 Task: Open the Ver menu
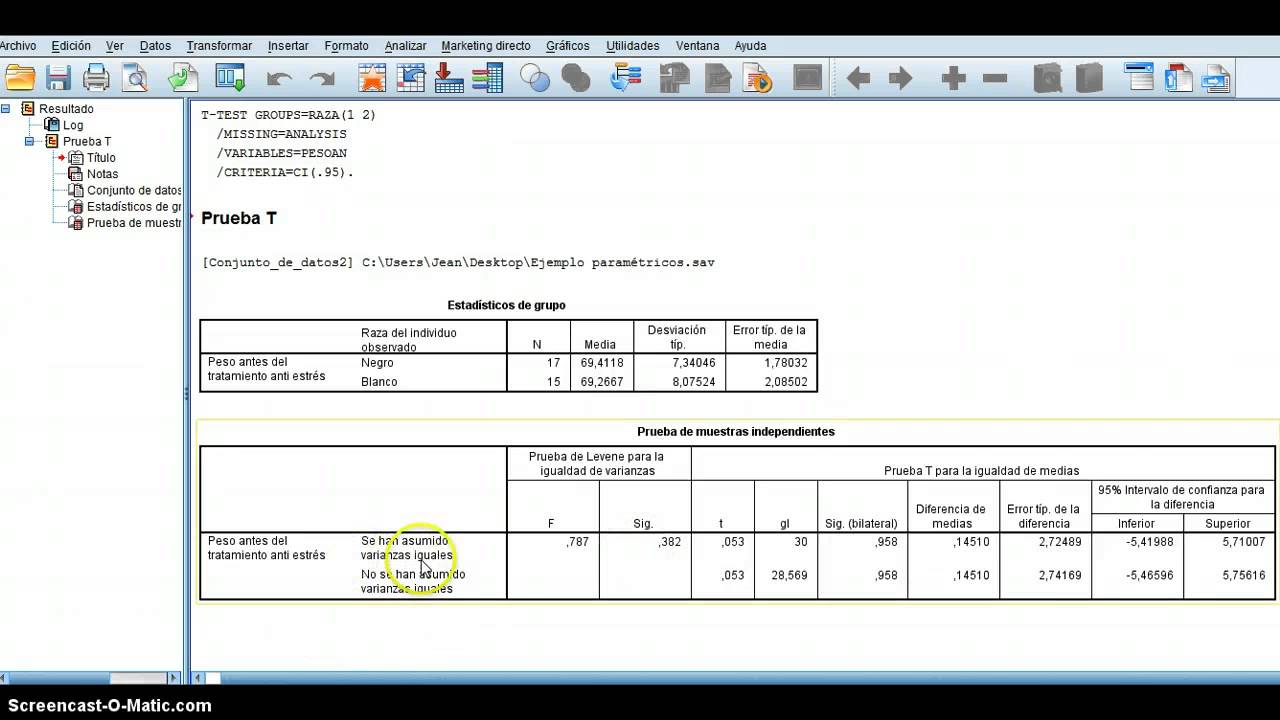point(115,46)
